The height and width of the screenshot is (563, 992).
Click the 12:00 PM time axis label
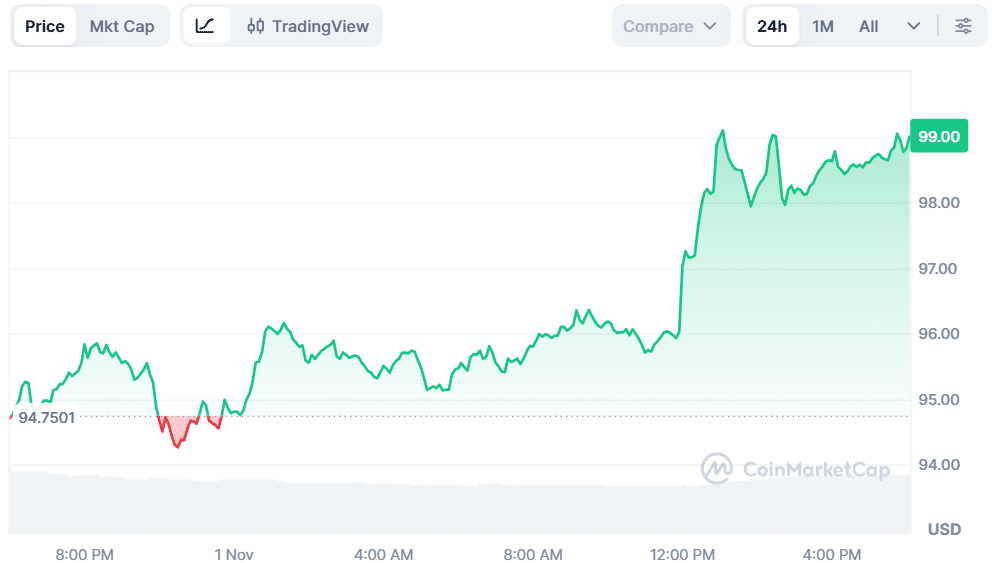coord(682,554)
